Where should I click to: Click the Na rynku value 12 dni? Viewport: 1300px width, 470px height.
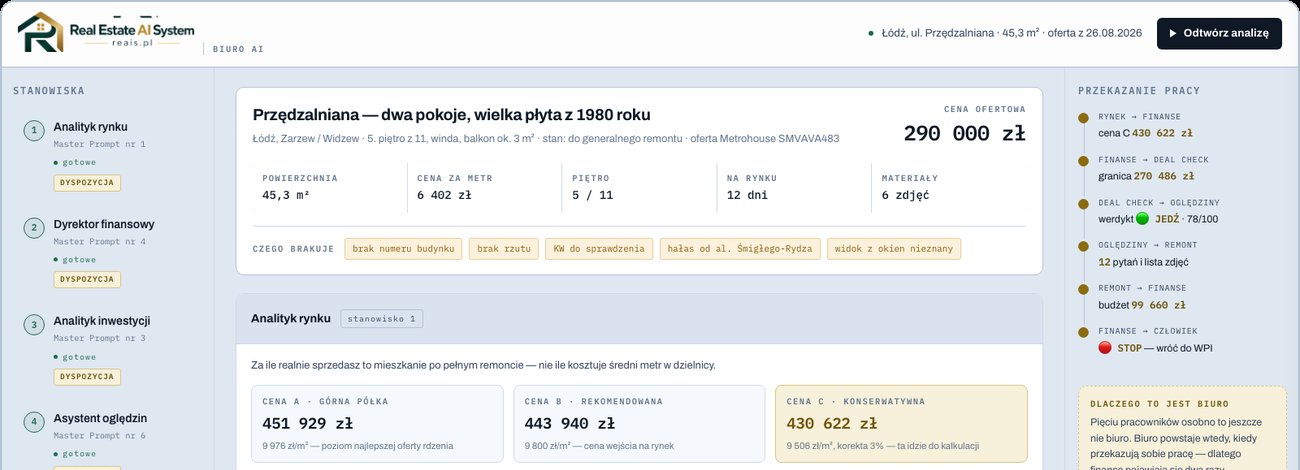coord(747,195)
